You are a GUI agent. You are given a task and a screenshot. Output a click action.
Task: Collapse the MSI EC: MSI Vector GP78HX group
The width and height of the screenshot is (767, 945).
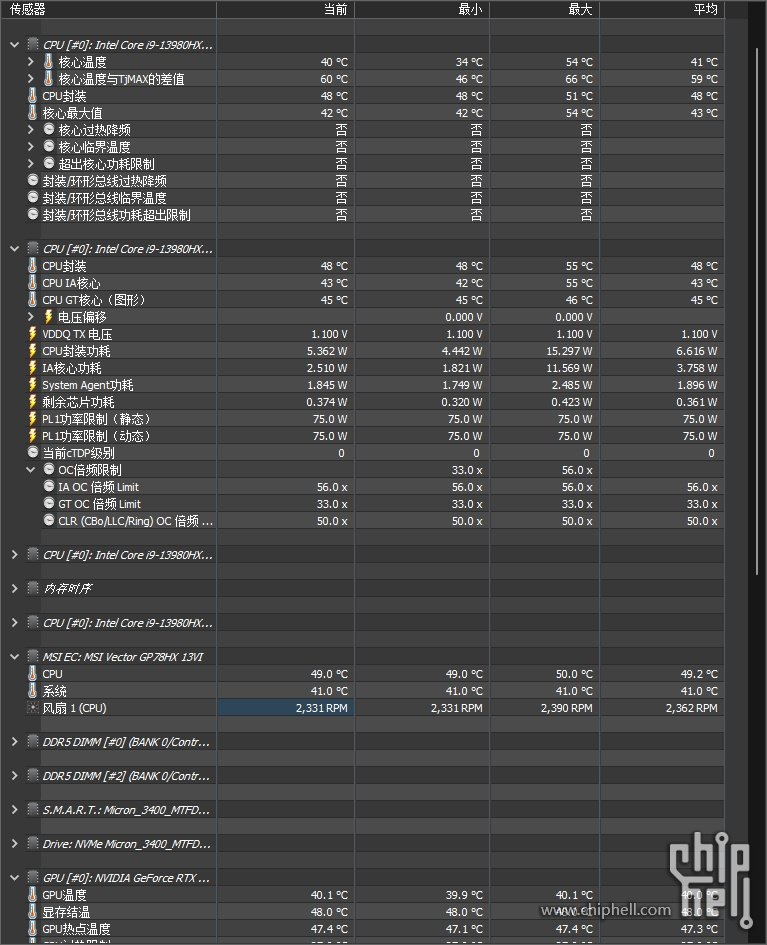[14, 657]
